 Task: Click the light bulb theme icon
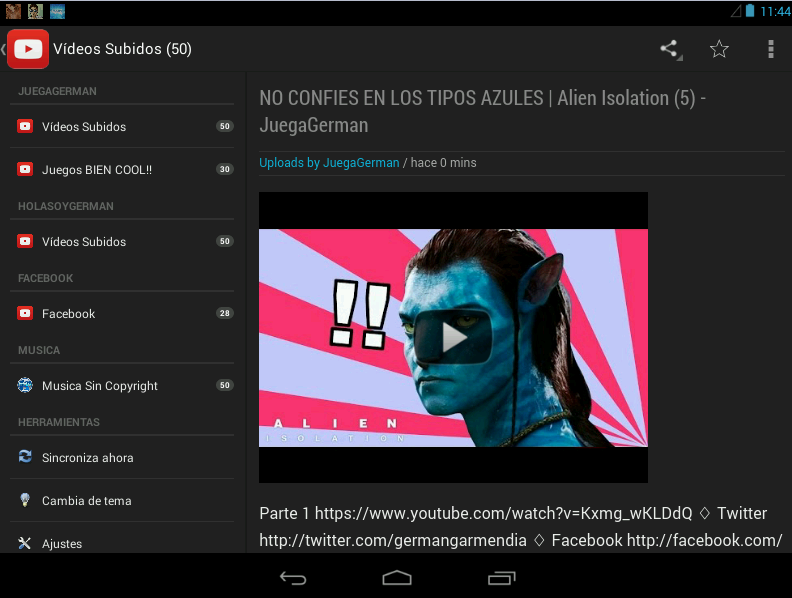[x=25, y=500]
